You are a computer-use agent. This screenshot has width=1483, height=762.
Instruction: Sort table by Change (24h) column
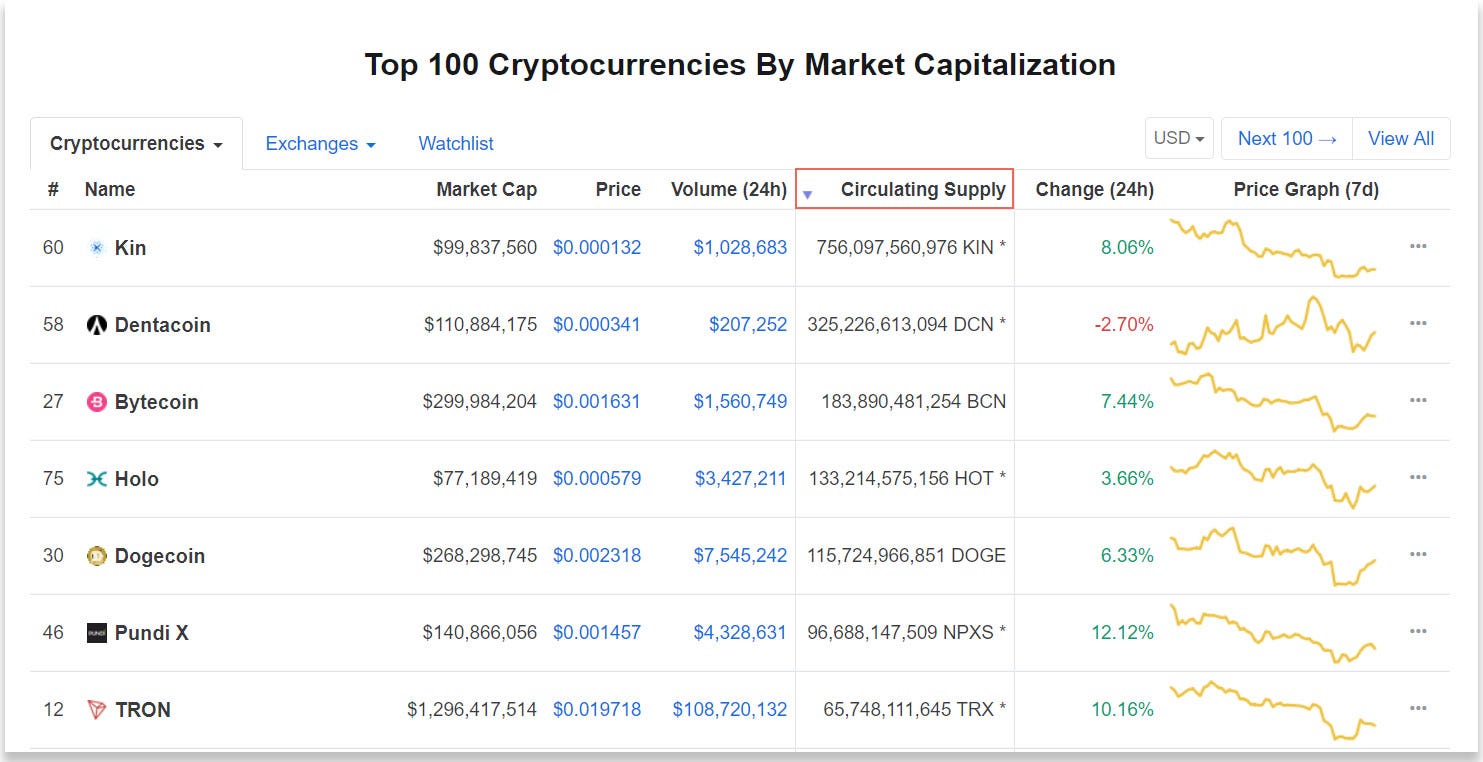[x=1094, y=190]
